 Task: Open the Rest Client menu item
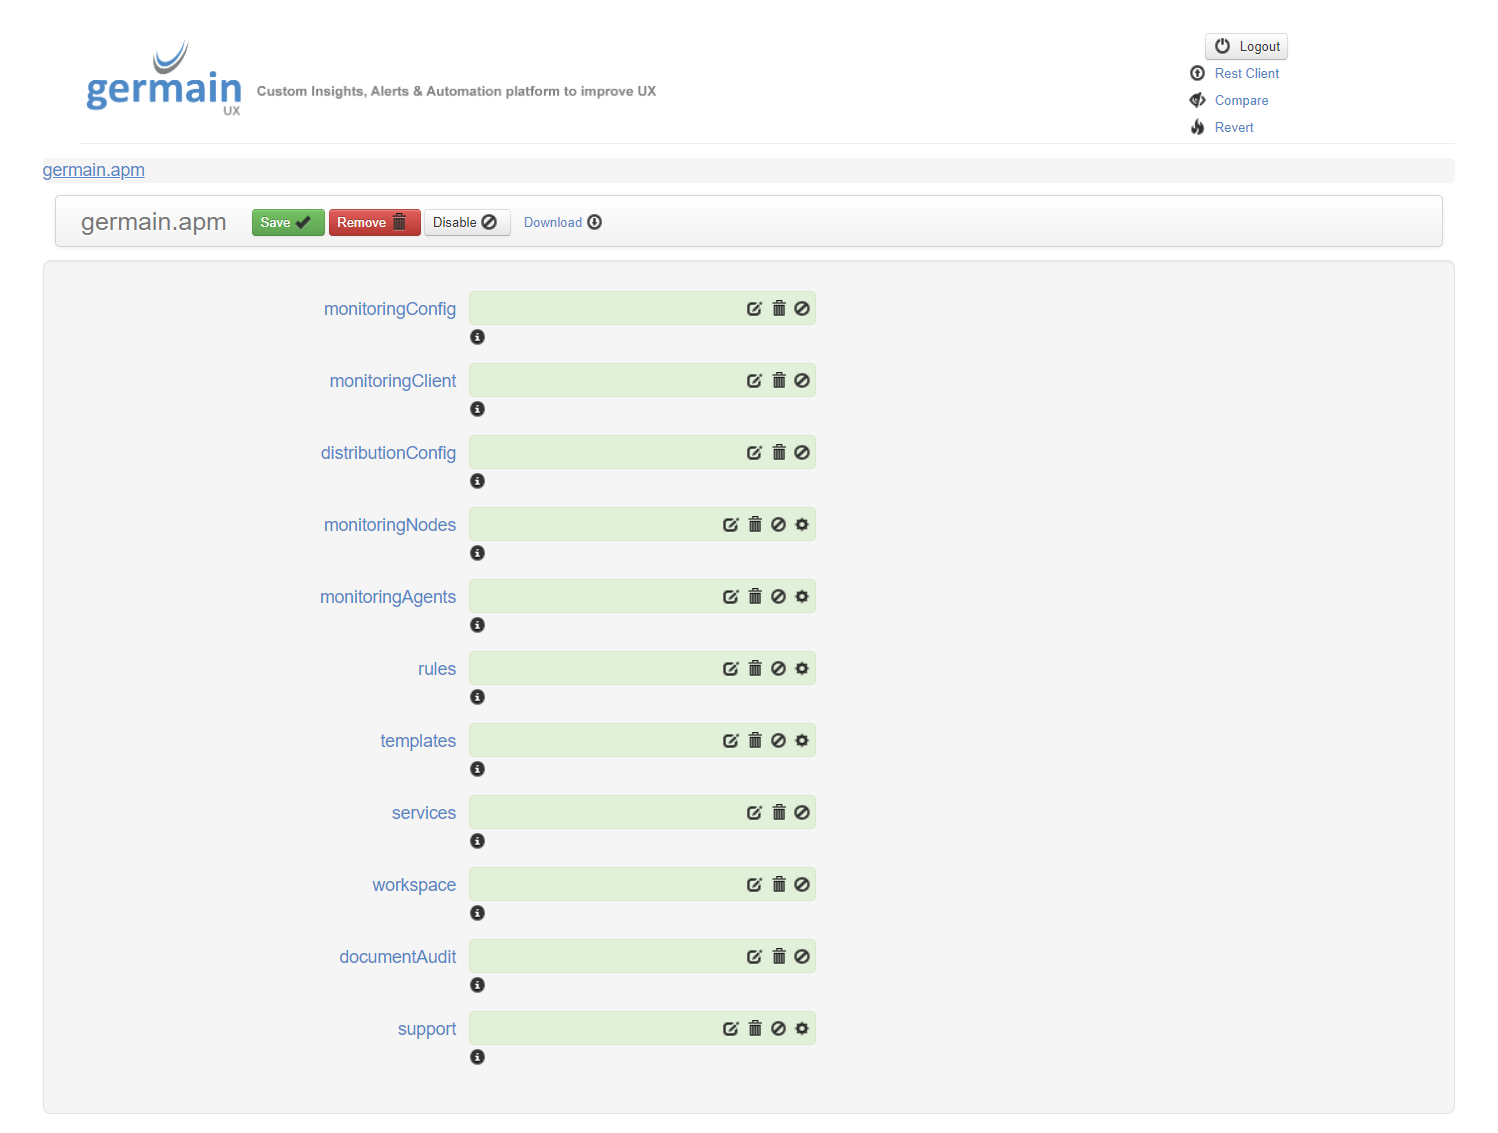click(x=1246, y=73)
